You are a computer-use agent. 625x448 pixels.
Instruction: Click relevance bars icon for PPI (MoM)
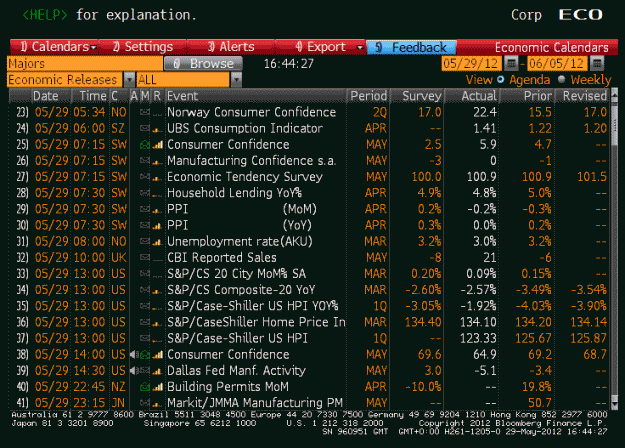tap(157, 210)
